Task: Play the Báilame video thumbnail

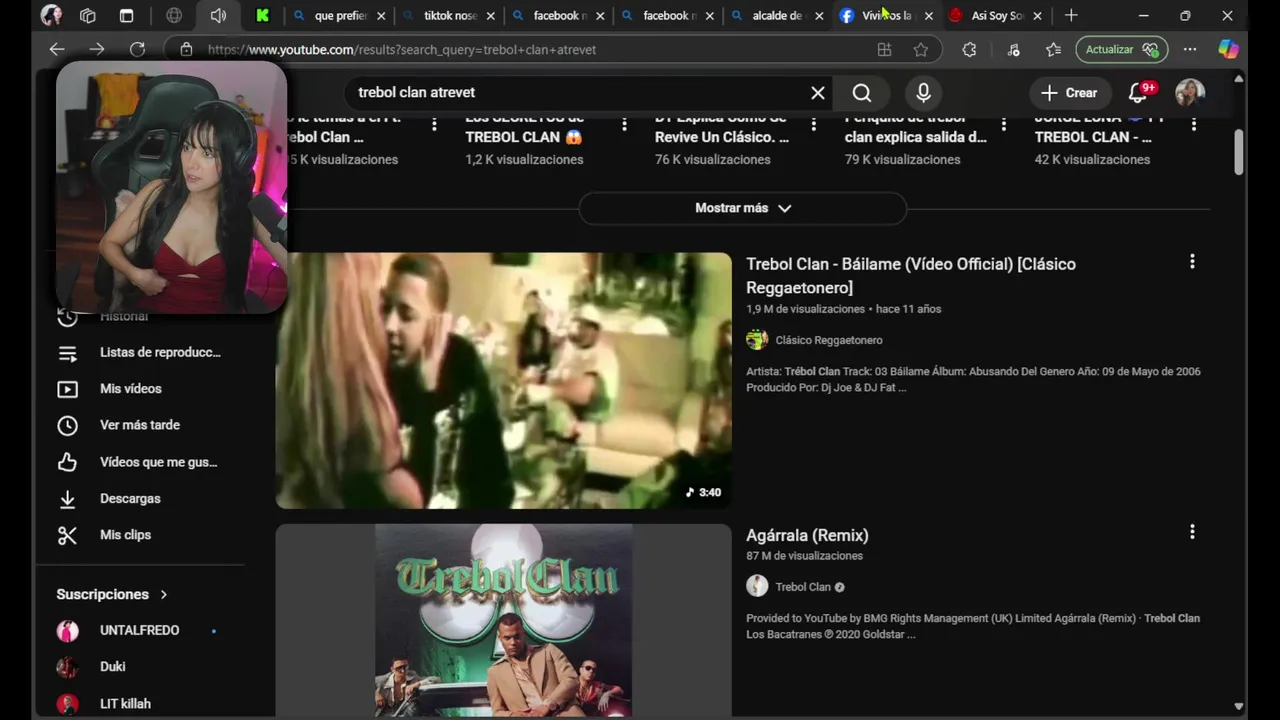Action: point(504,381)
